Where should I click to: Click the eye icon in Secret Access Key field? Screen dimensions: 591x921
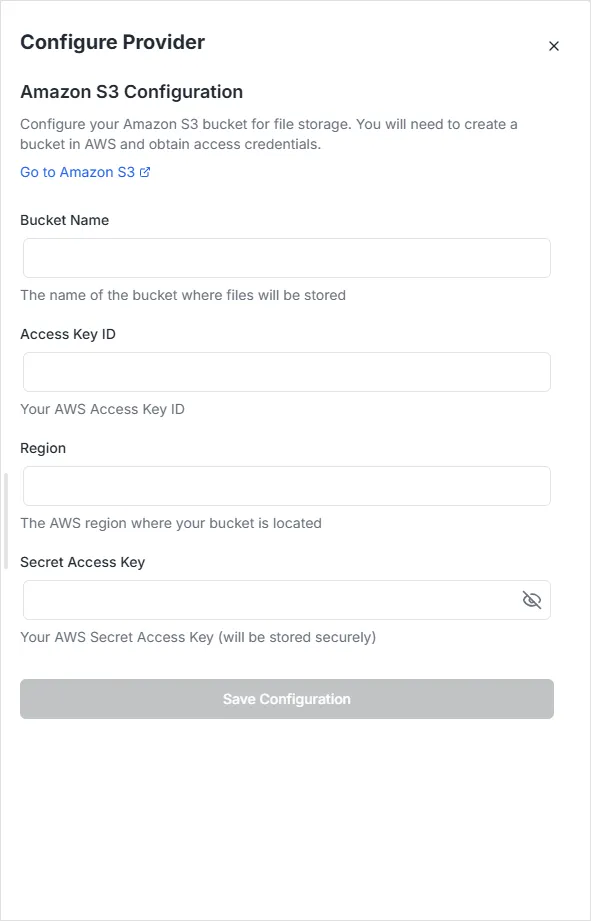[x=531, y=600]
